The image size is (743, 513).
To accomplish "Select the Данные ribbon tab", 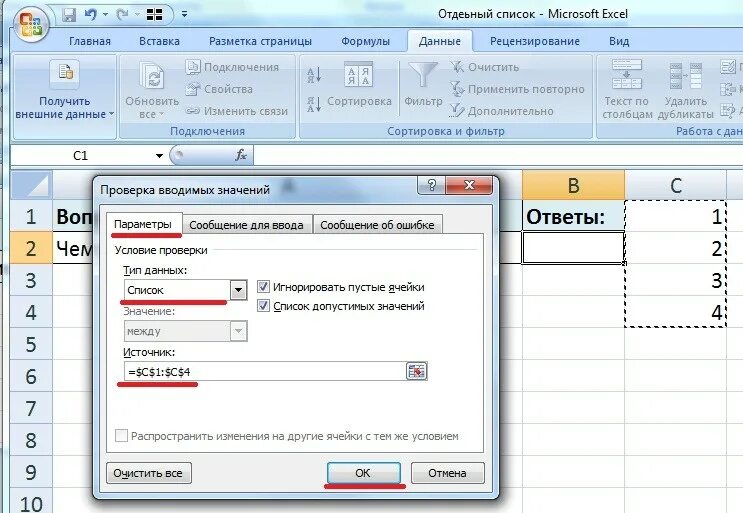I will pyautogui.click(x=439, y=41).
